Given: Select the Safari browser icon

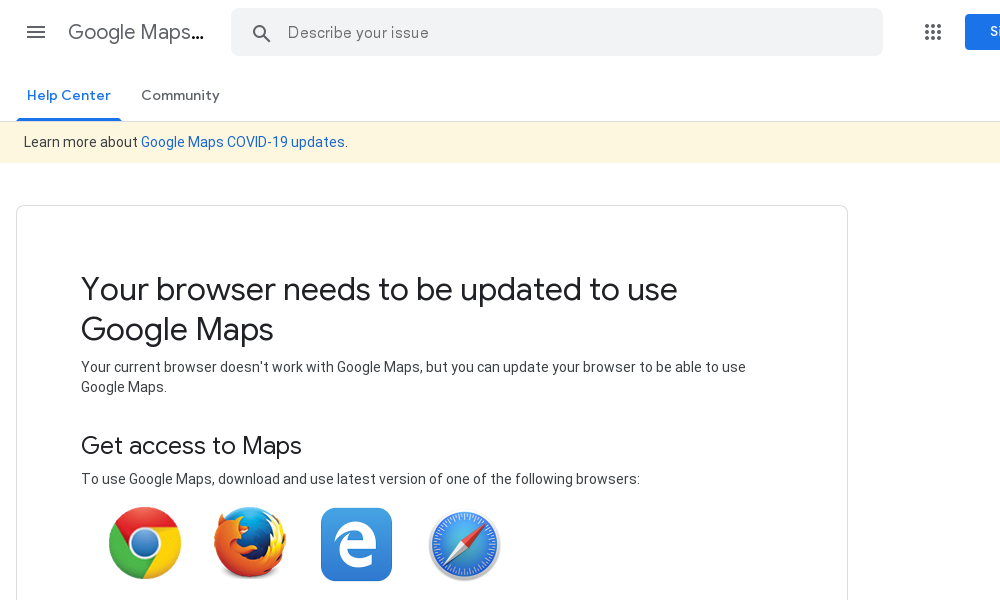Looking at the screenshot, I should [x=464, y=545].
